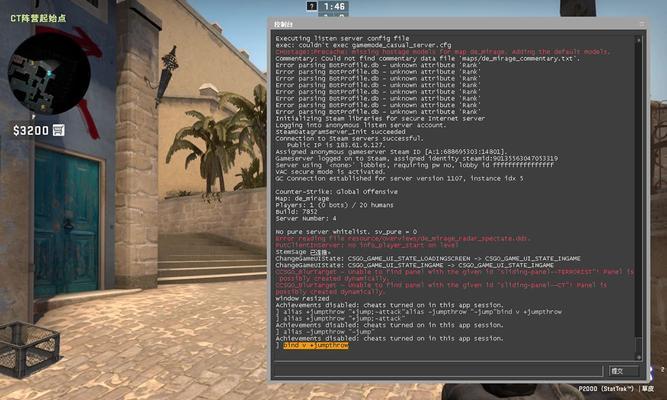
Task: Click 'No pure server whitelist' console line
Action: 346,232
